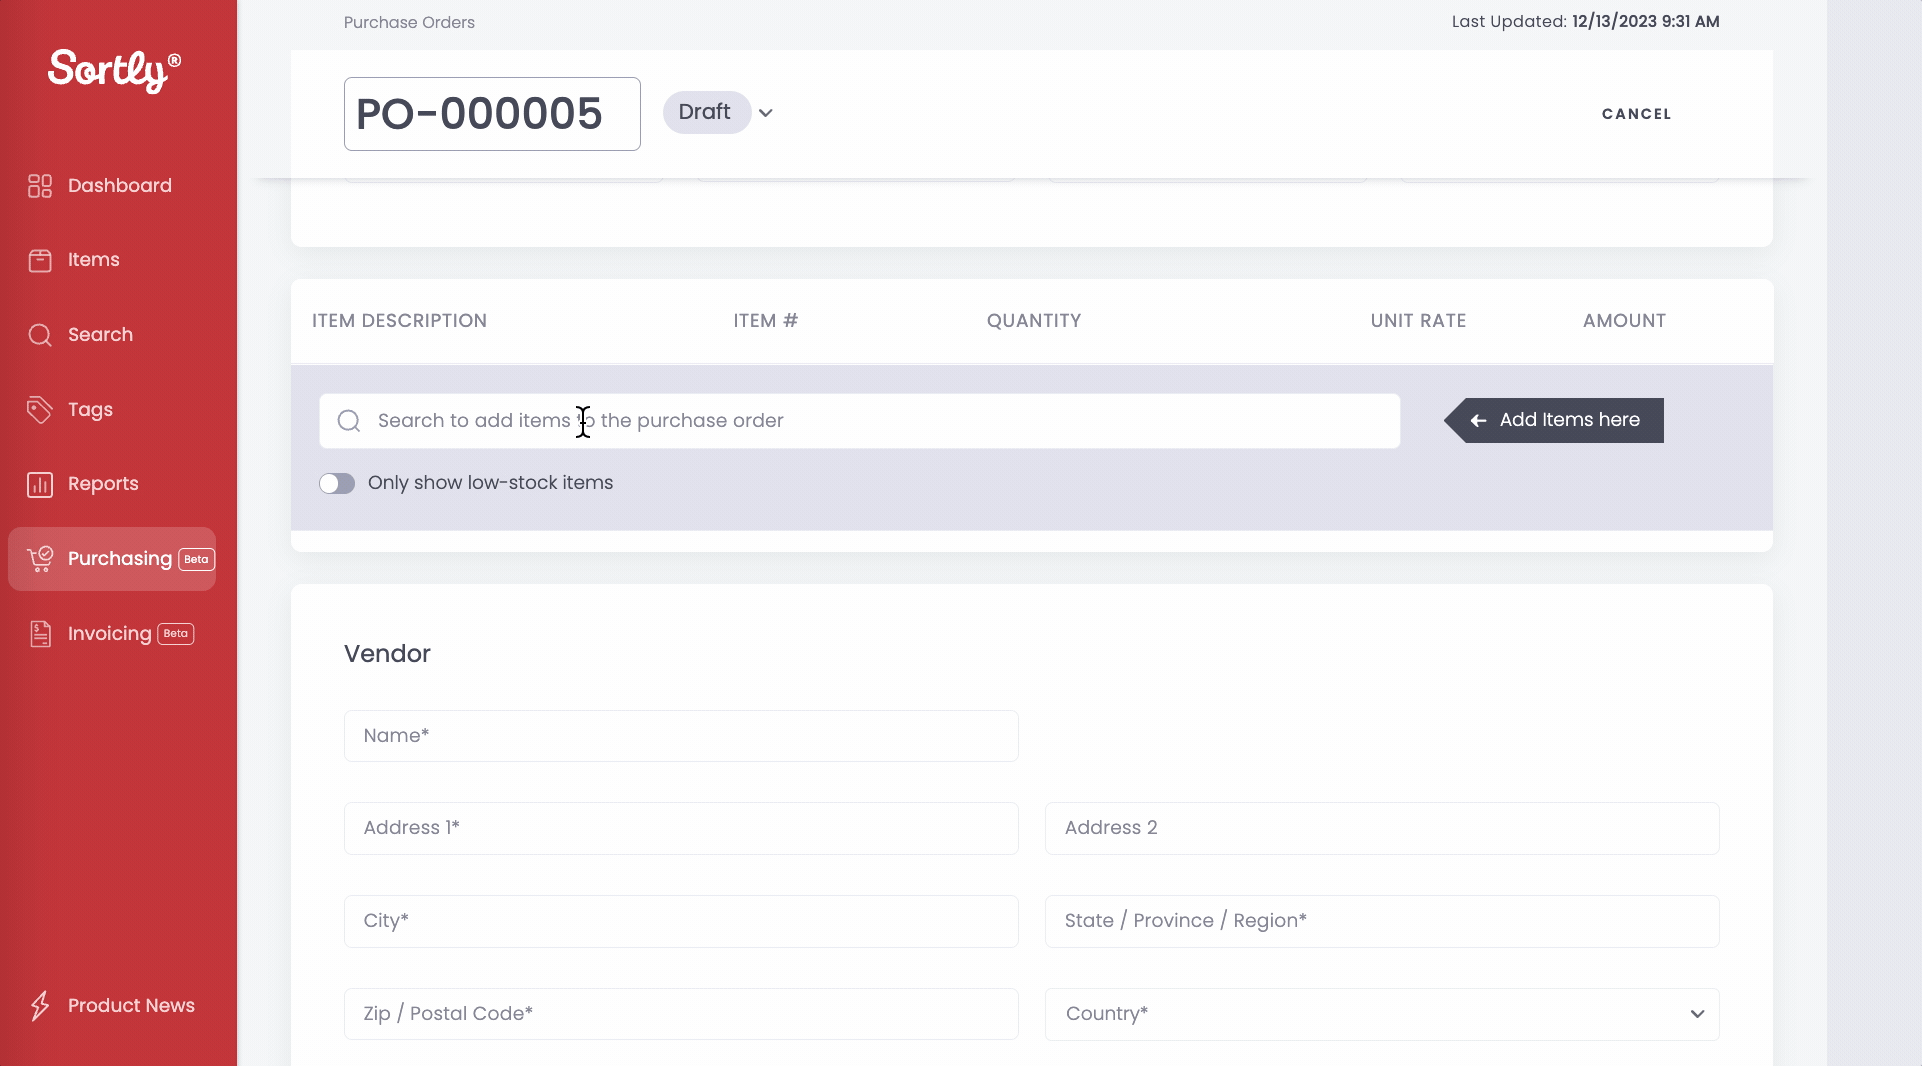The width and height of the screenshot is (1922, 1066).
Task: Click the Address 2 field
Action: (x=1382, y=828)
